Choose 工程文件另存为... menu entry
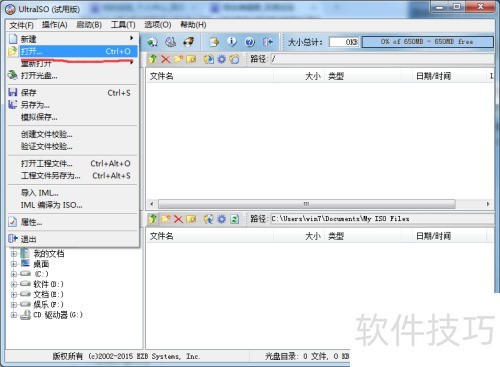 (73, 176)
